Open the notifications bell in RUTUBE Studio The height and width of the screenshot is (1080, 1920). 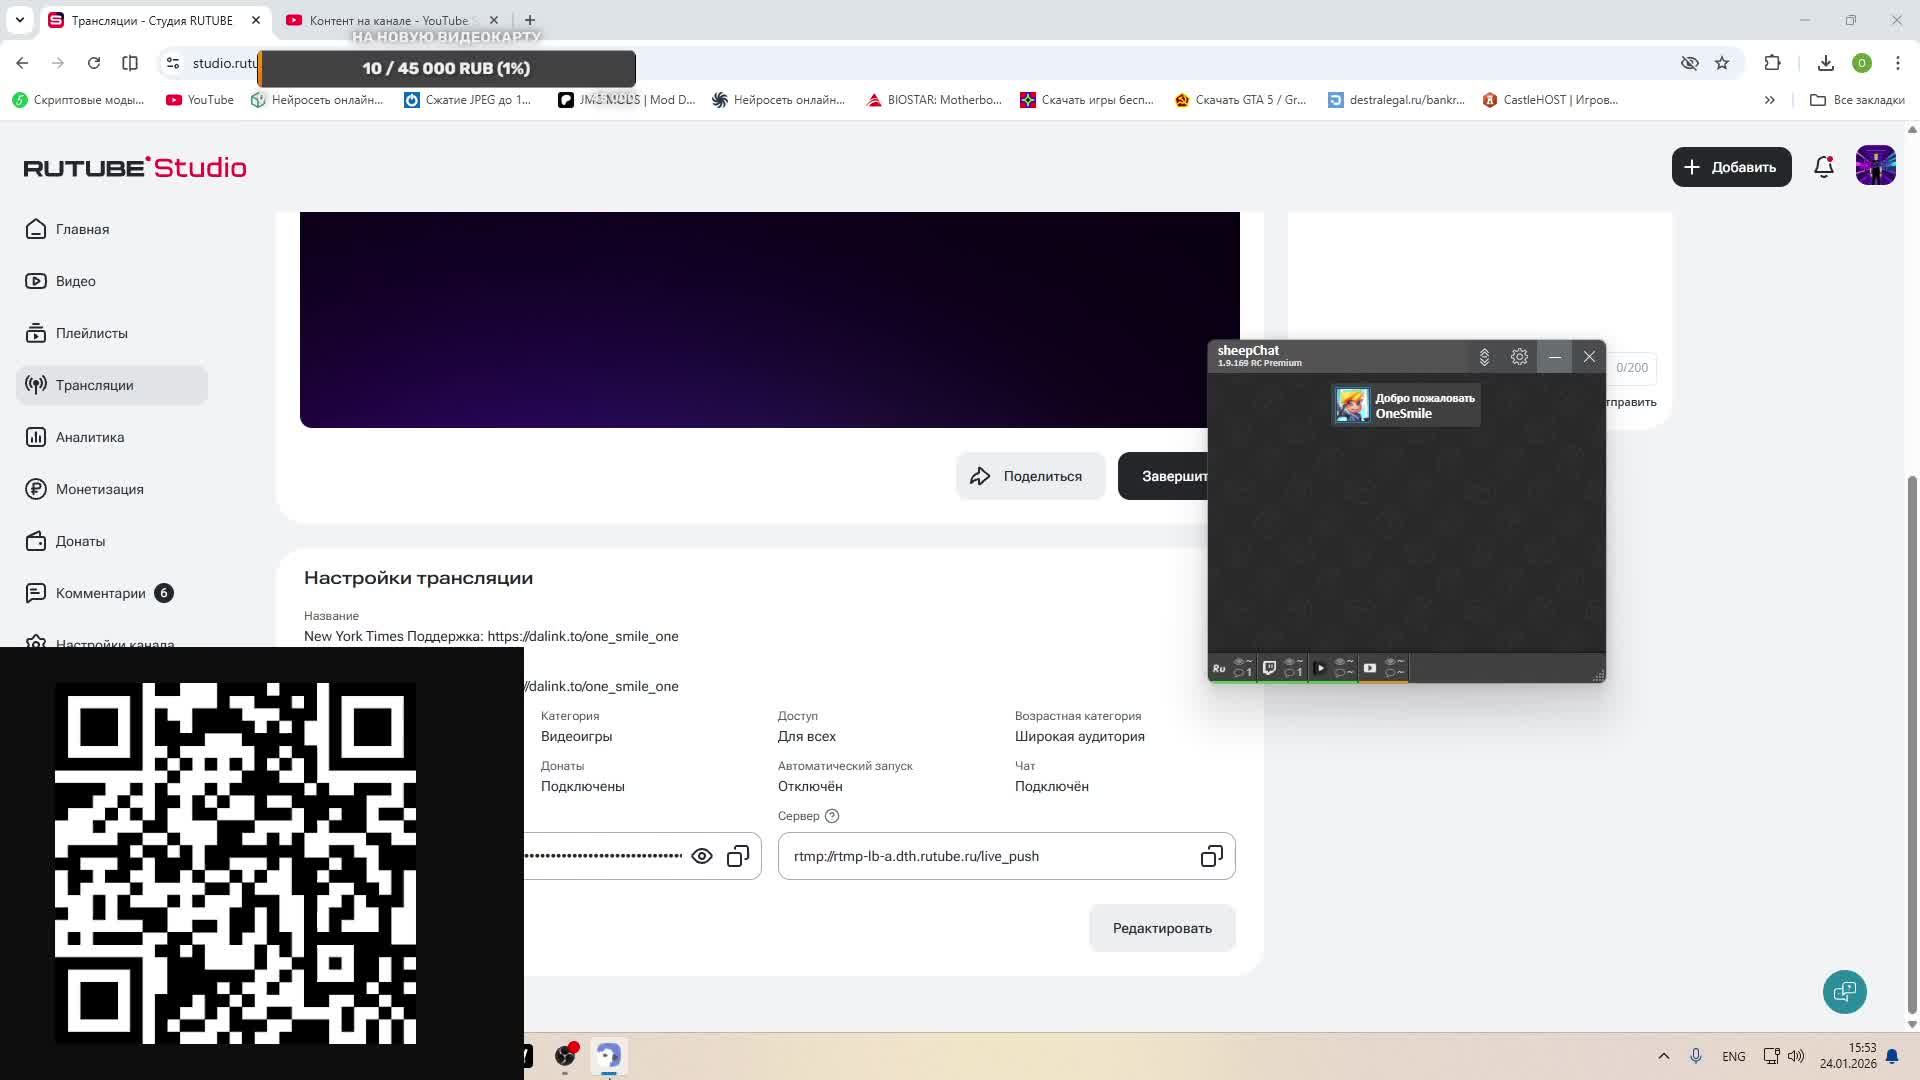click(1823, 167)
